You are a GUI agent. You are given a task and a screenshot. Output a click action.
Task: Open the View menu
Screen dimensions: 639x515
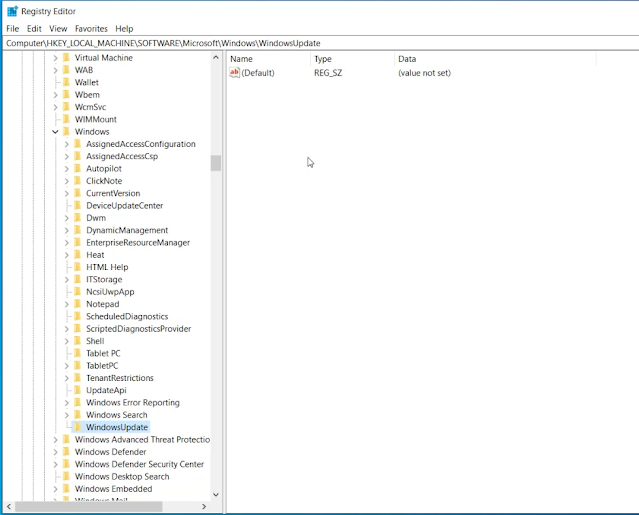point(58,29)
